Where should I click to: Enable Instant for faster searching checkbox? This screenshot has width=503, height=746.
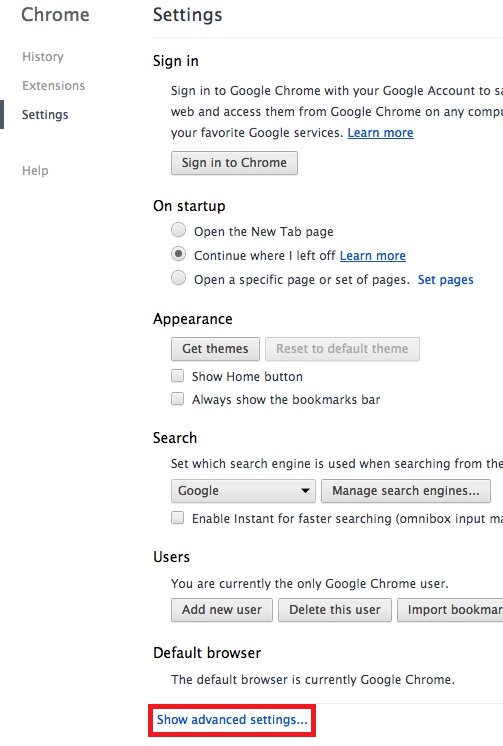click(x=178, y=518)
